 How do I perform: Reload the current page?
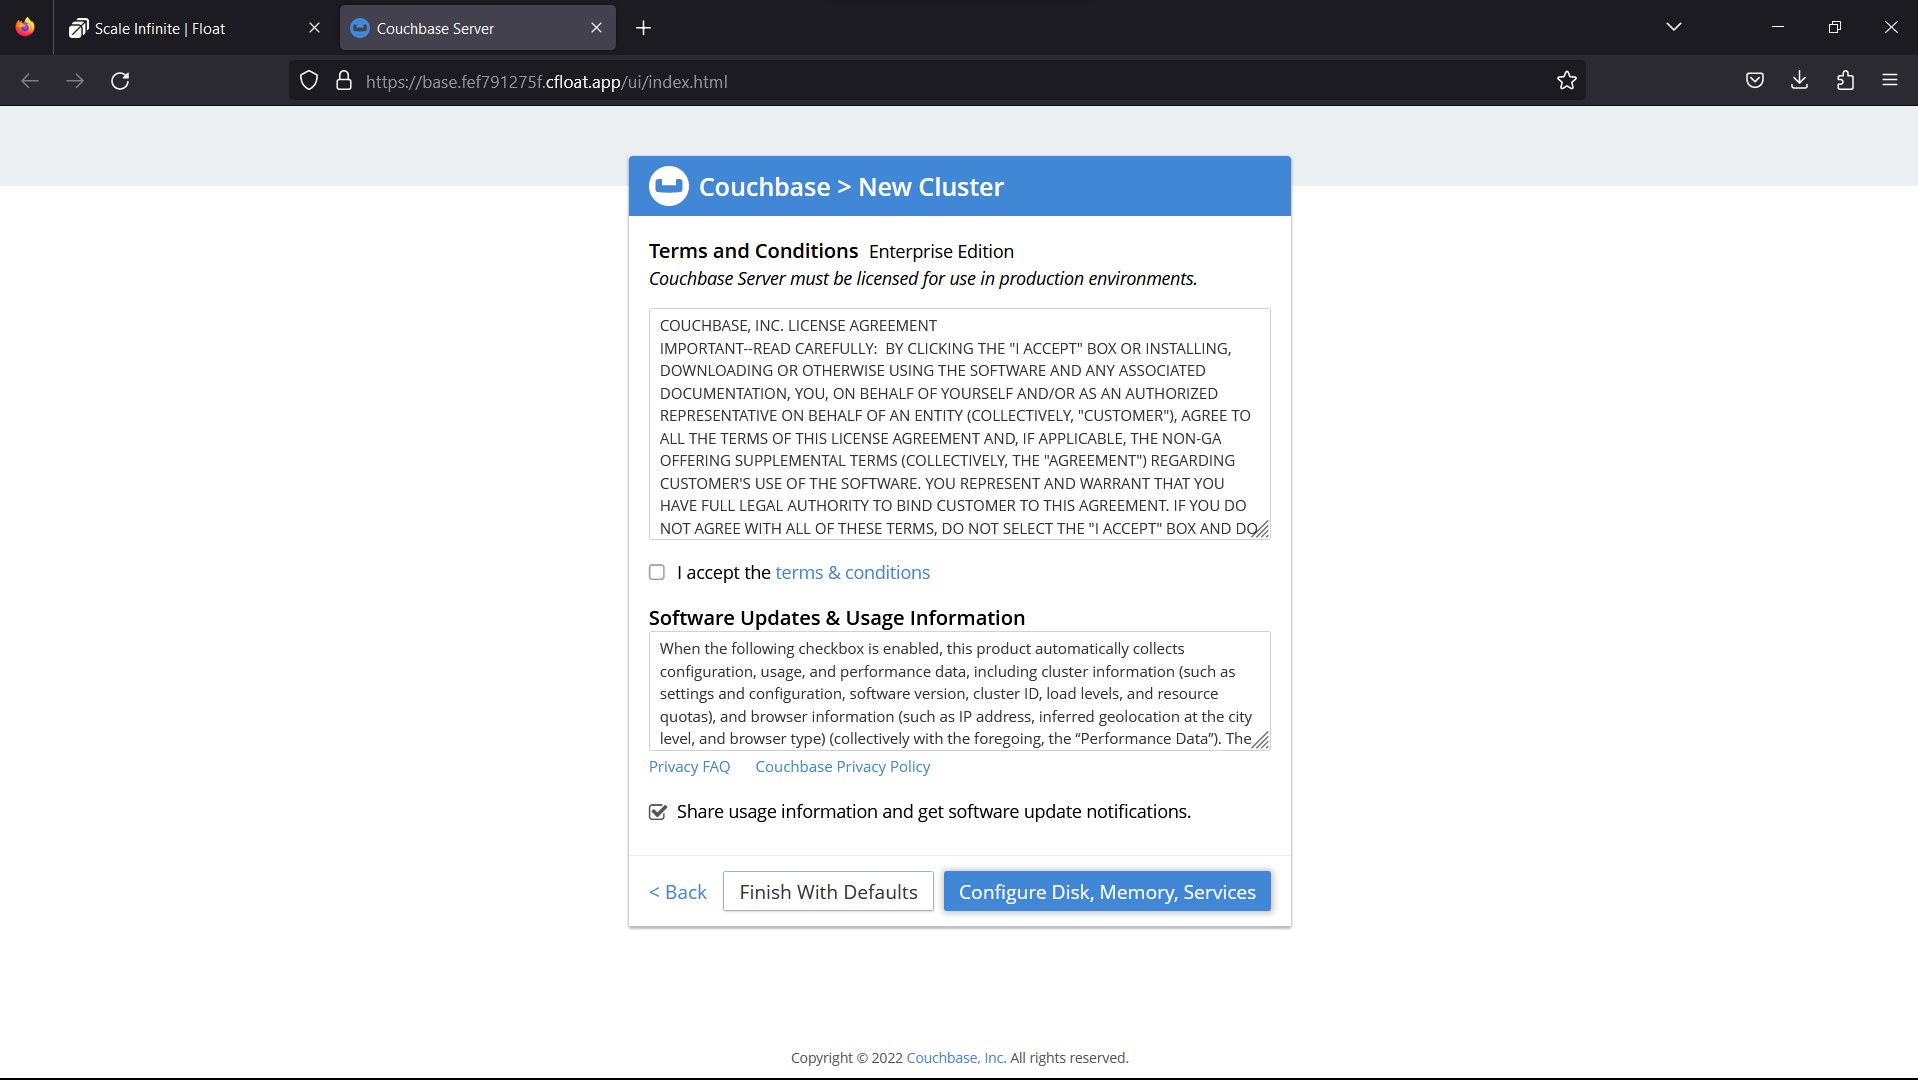click(120, 81)
